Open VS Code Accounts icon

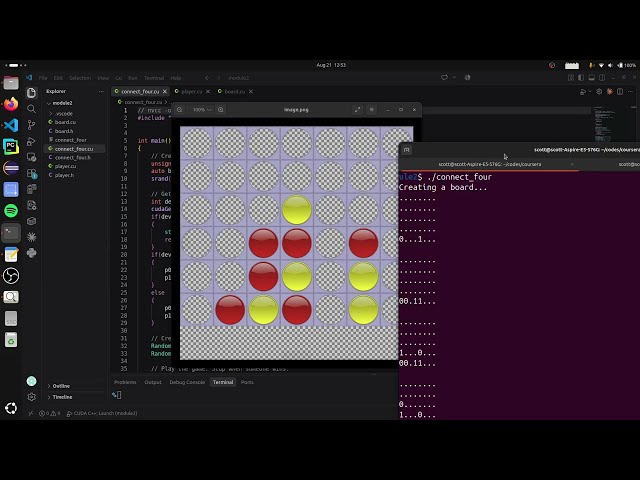pyautogui.click(x=31, y=381)
